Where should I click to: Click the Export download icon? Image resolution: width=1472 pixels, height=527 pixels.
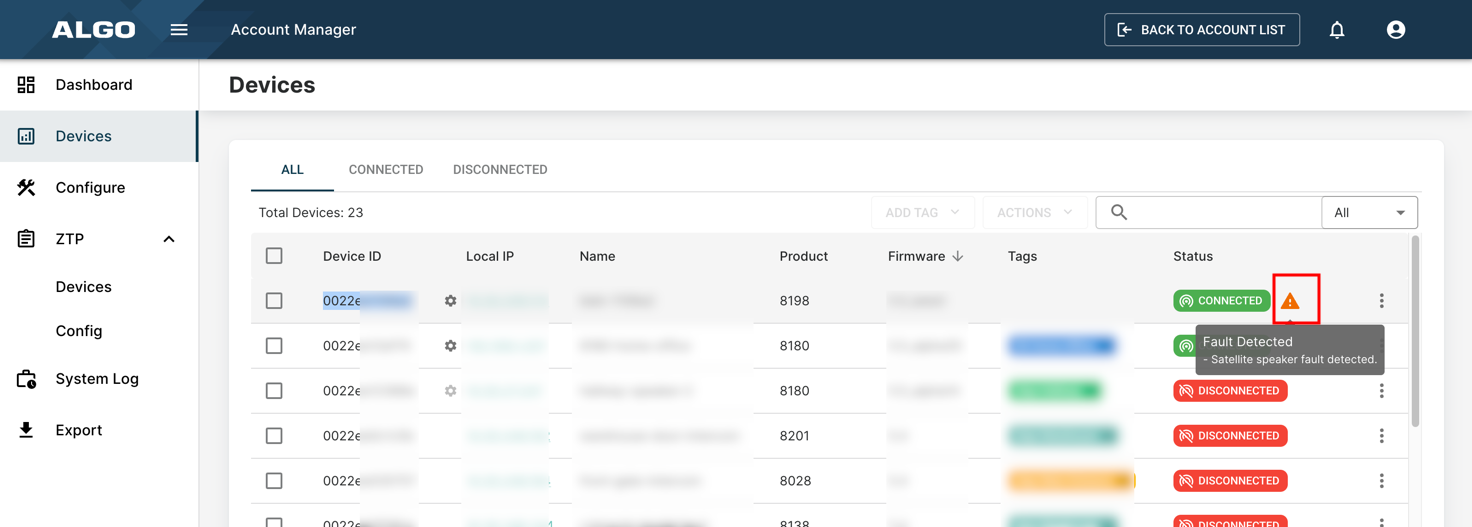click(26, 430)
